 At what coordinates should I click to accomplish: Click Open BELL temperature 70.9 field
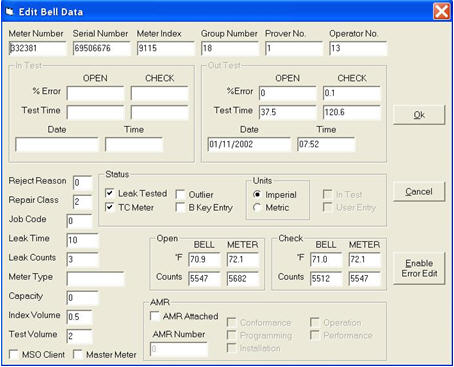pos(205,260)
